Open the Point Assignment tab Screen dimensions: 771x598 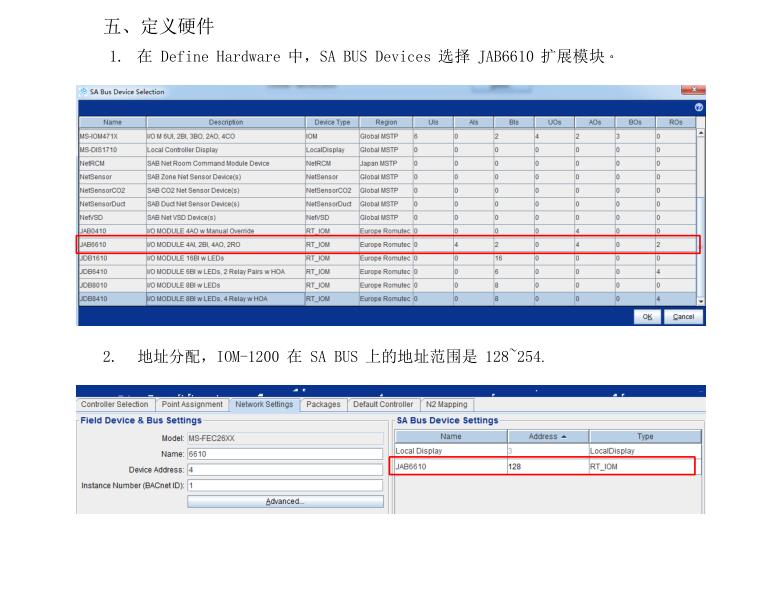(x=192, y=405)
